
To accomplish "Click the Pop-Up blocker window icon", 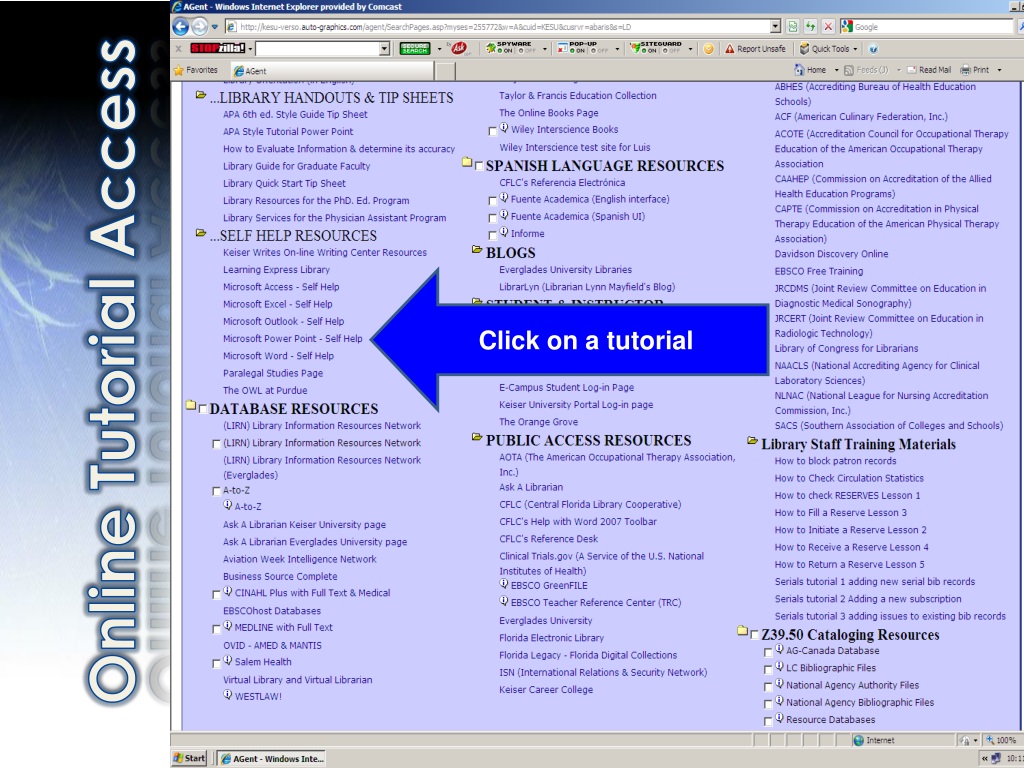I will coord(562,48).
